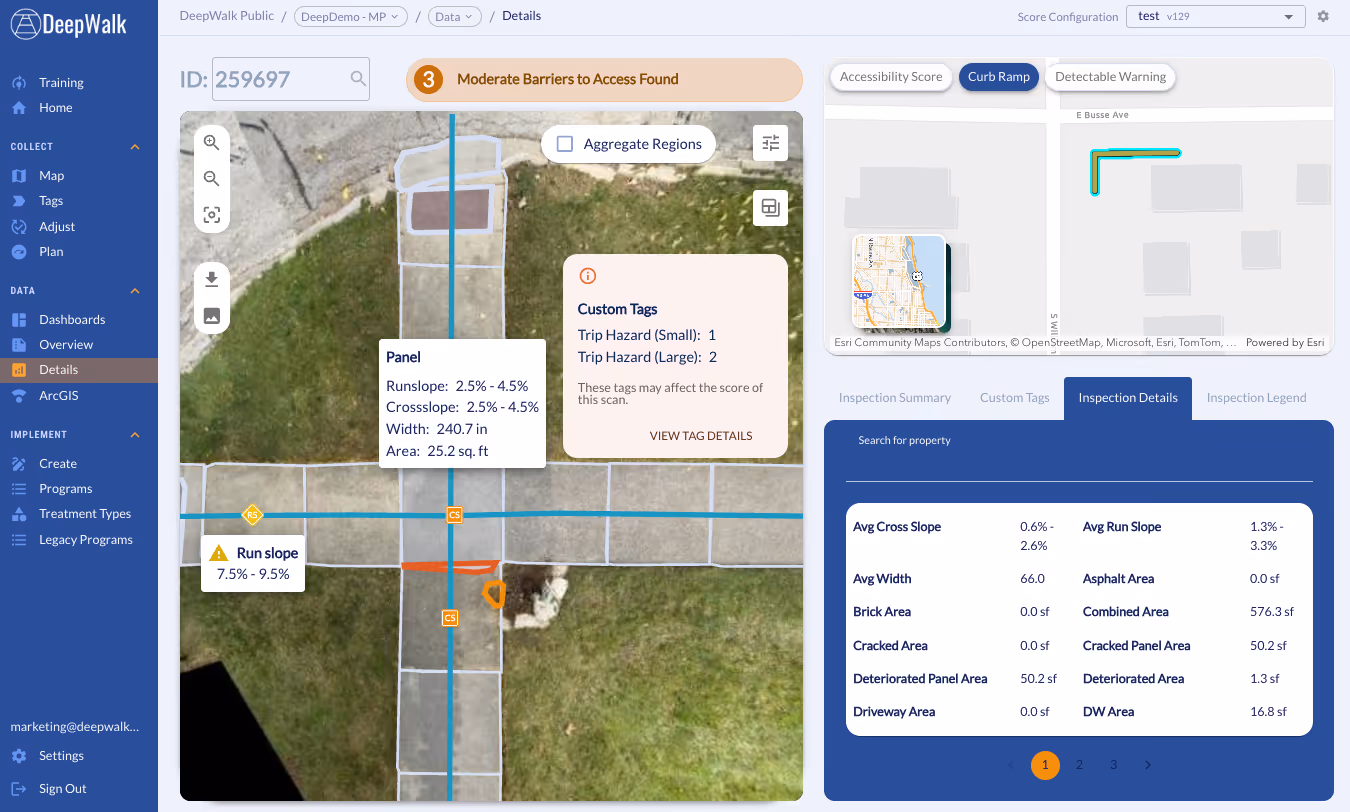Image resolution: width=1350 pixels, height=812 pixels.
Task: Click the DeepWalk logo
Action: [x=70, y=24]
